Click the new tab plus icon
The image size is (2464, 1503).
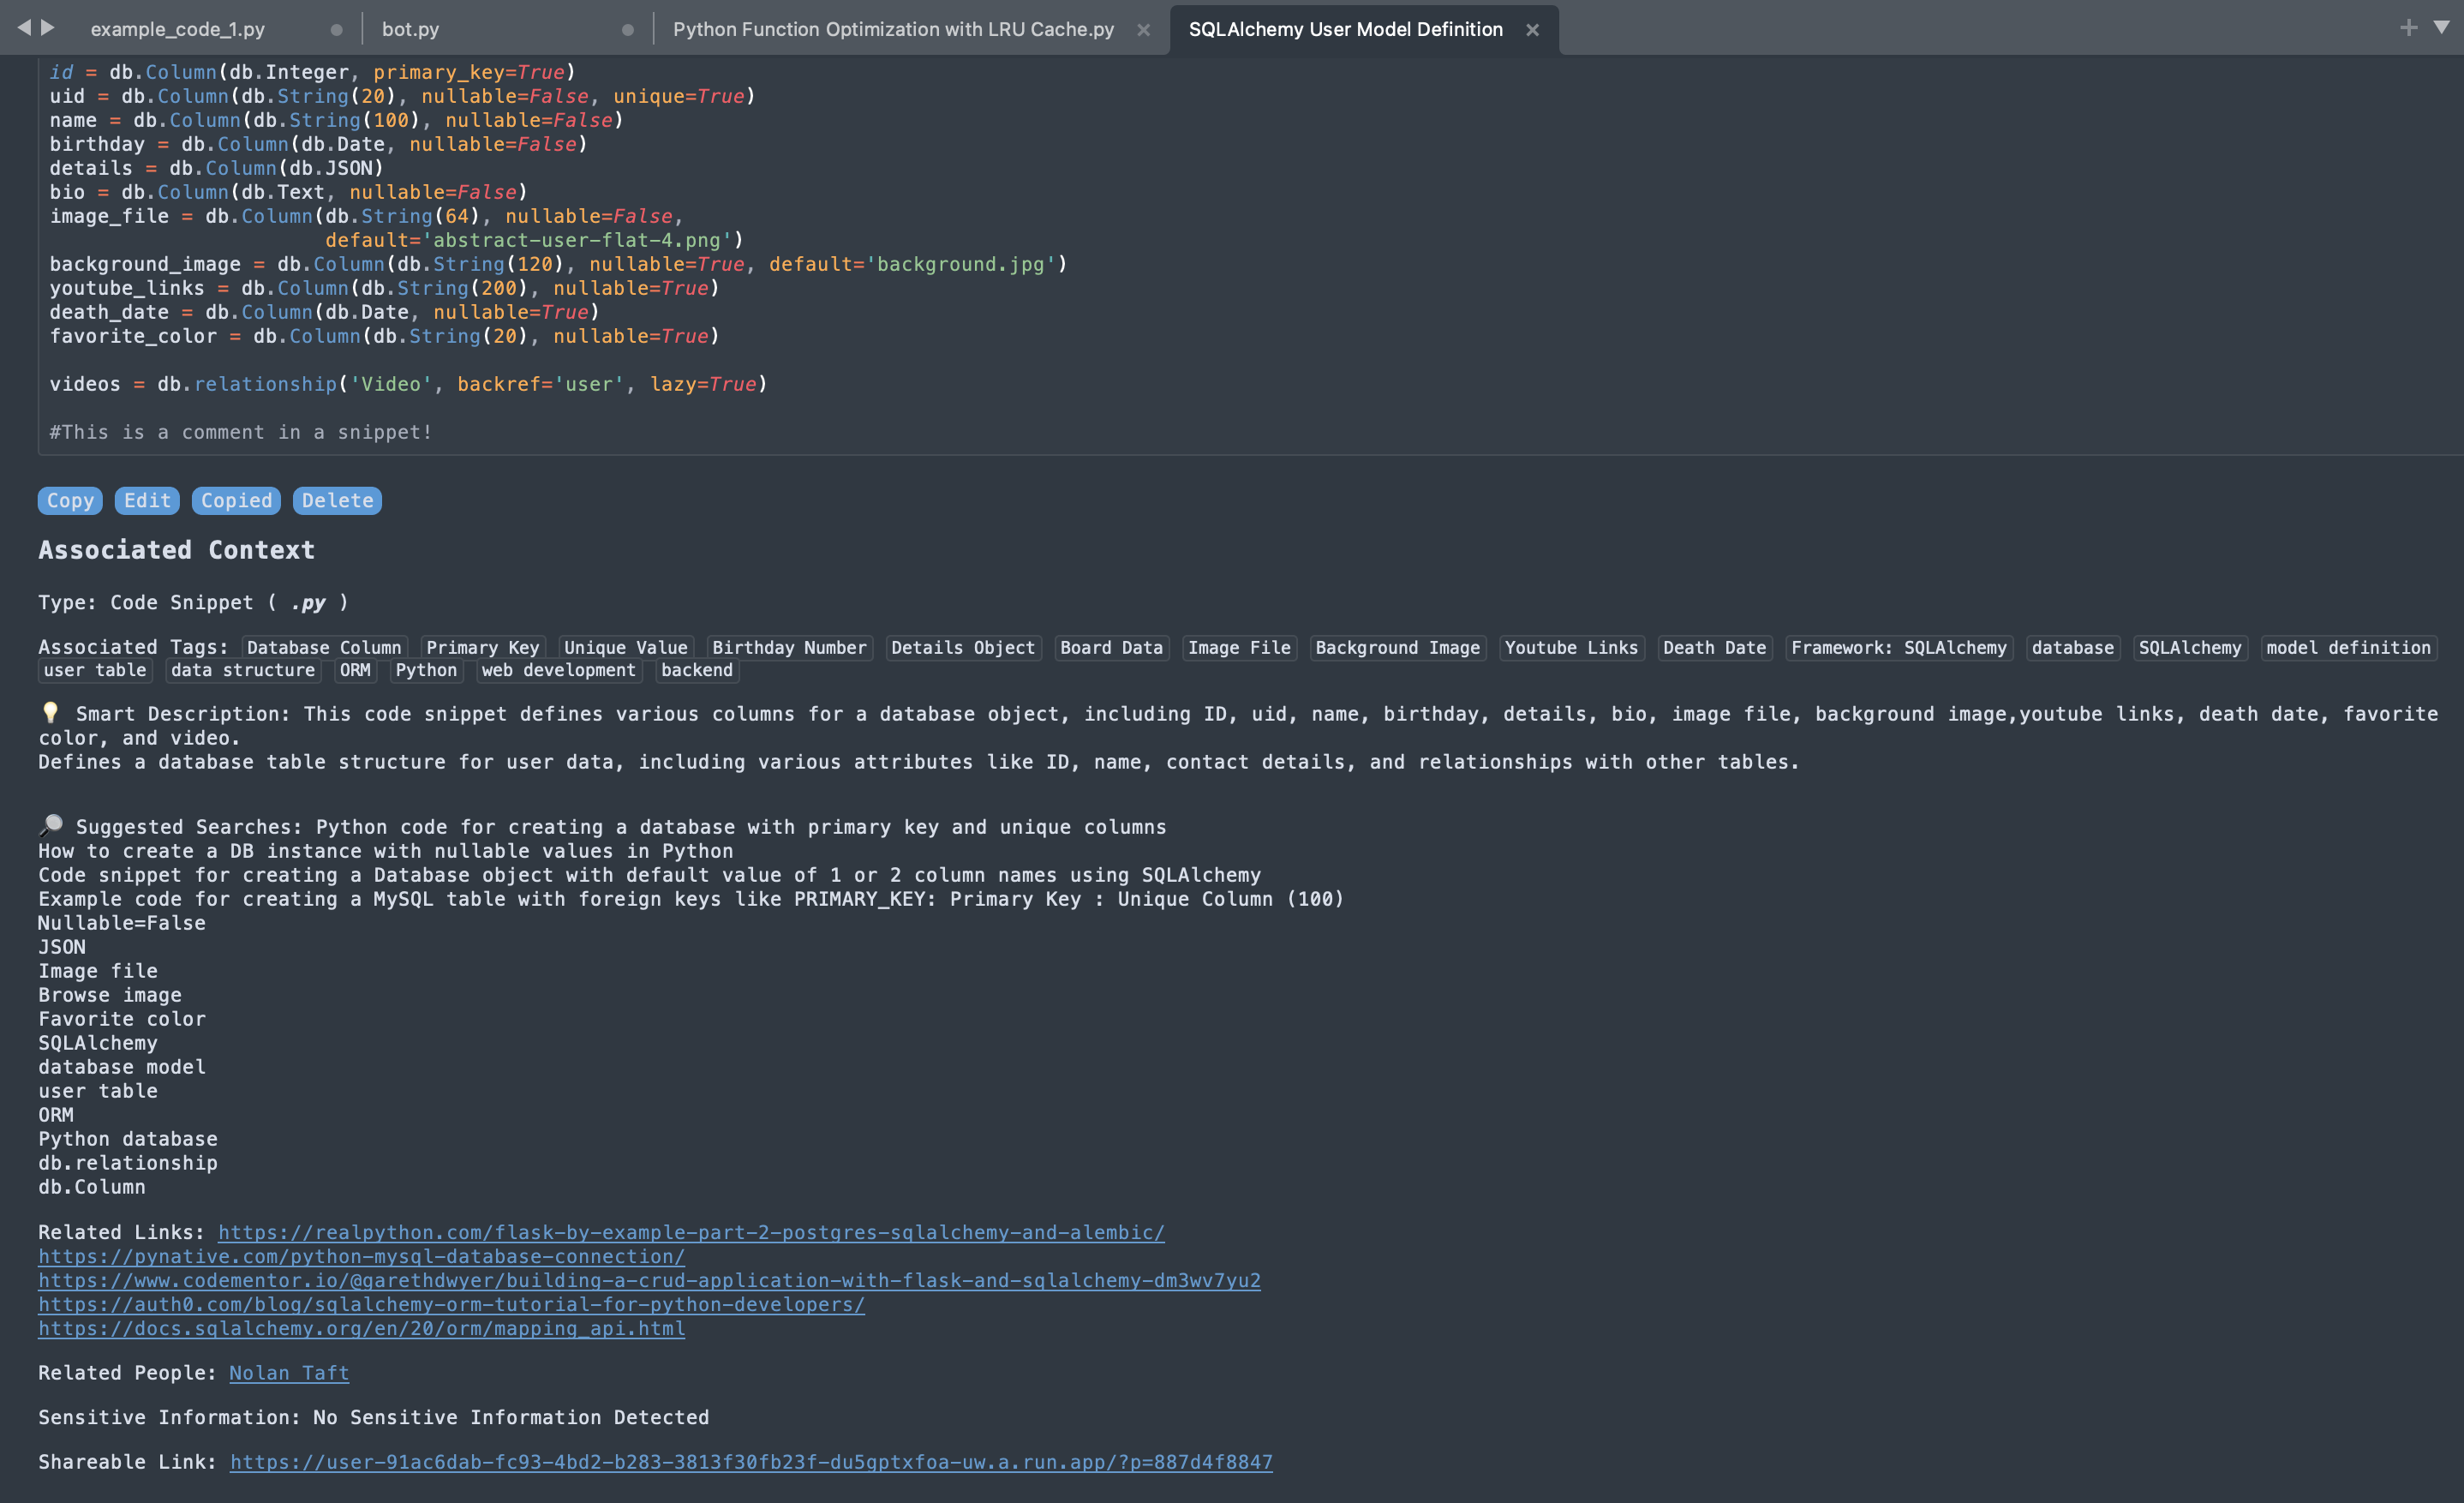click(2408, 28)
